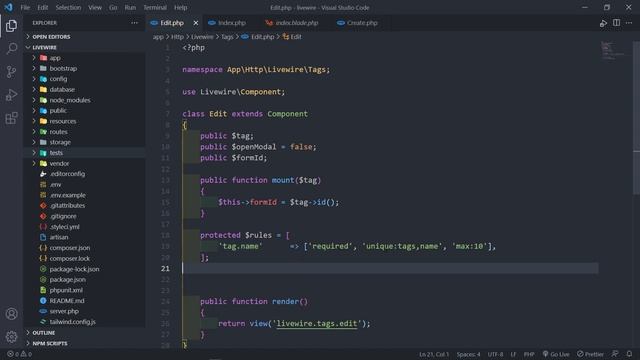Expand the Open Editors section
The width and height of the screenshot is (640, 360).
coord(85,37)
